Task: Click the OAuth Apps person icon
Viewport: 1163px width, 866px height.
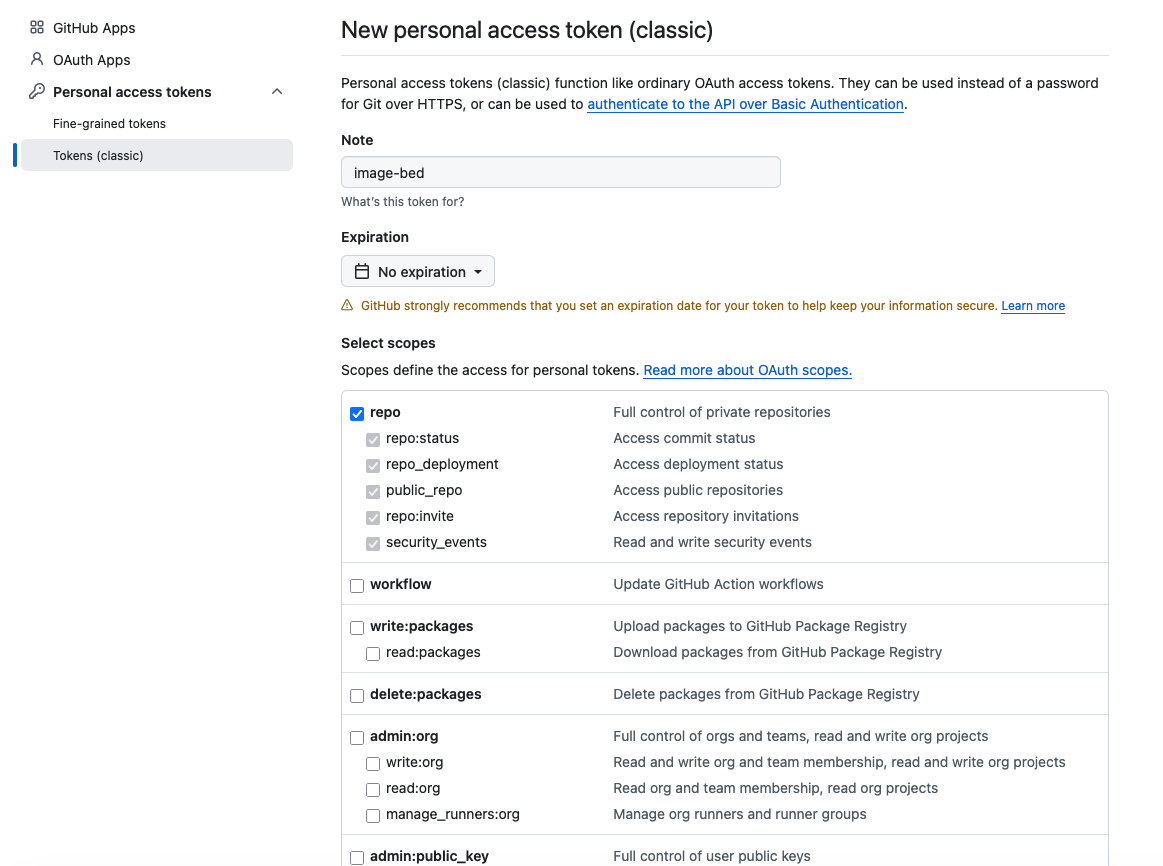Action: [x=37, y=60]
